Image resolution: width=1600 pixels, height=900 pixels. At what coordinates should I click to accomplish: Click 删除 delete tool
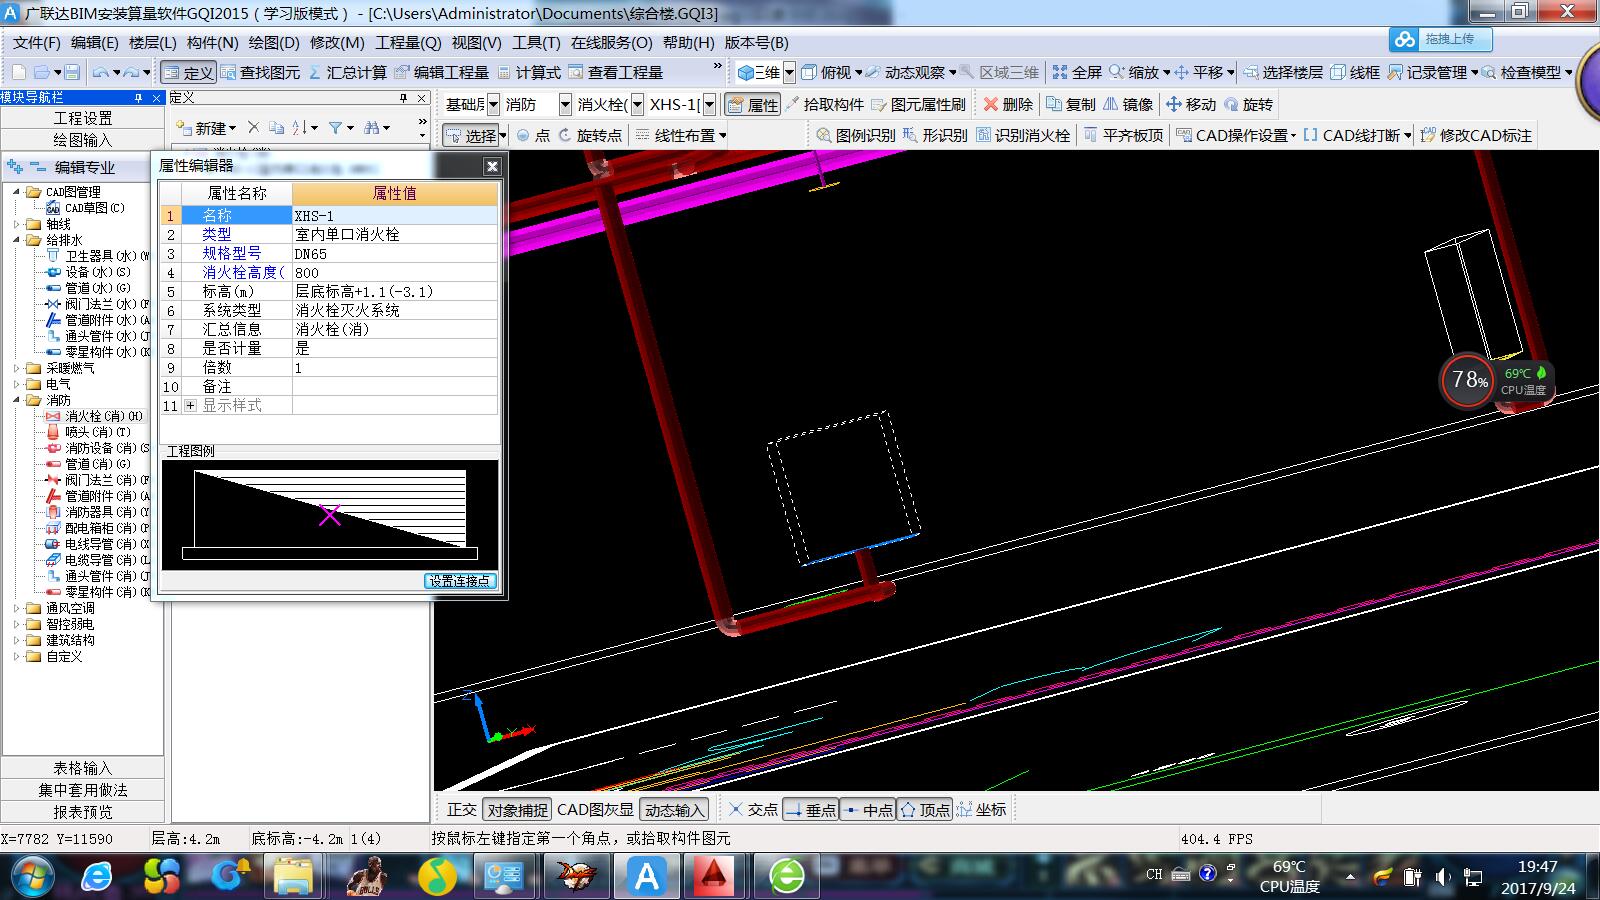pos(1008,104)
